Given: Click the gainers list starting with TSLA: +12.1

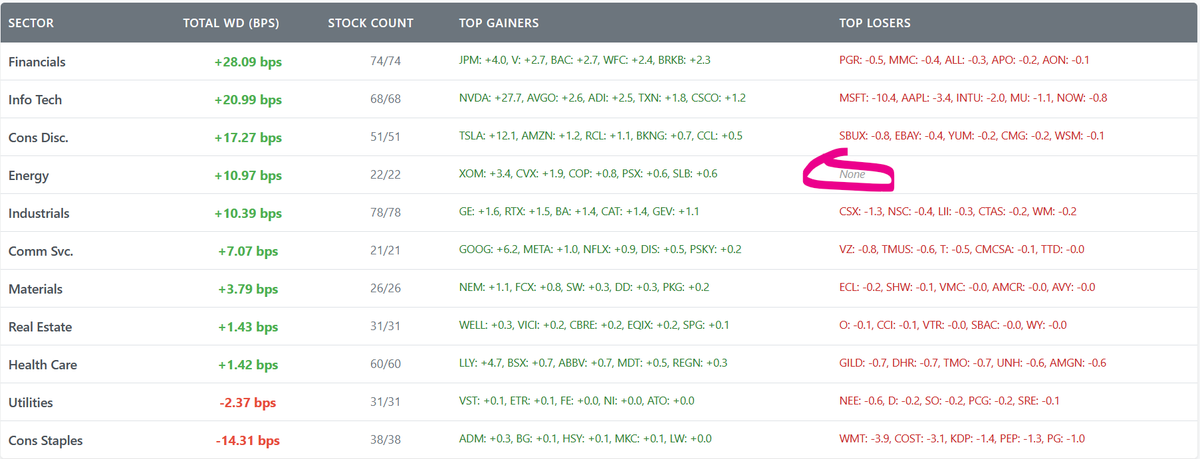Looking at the screenshot, I should tap(600, 137).
